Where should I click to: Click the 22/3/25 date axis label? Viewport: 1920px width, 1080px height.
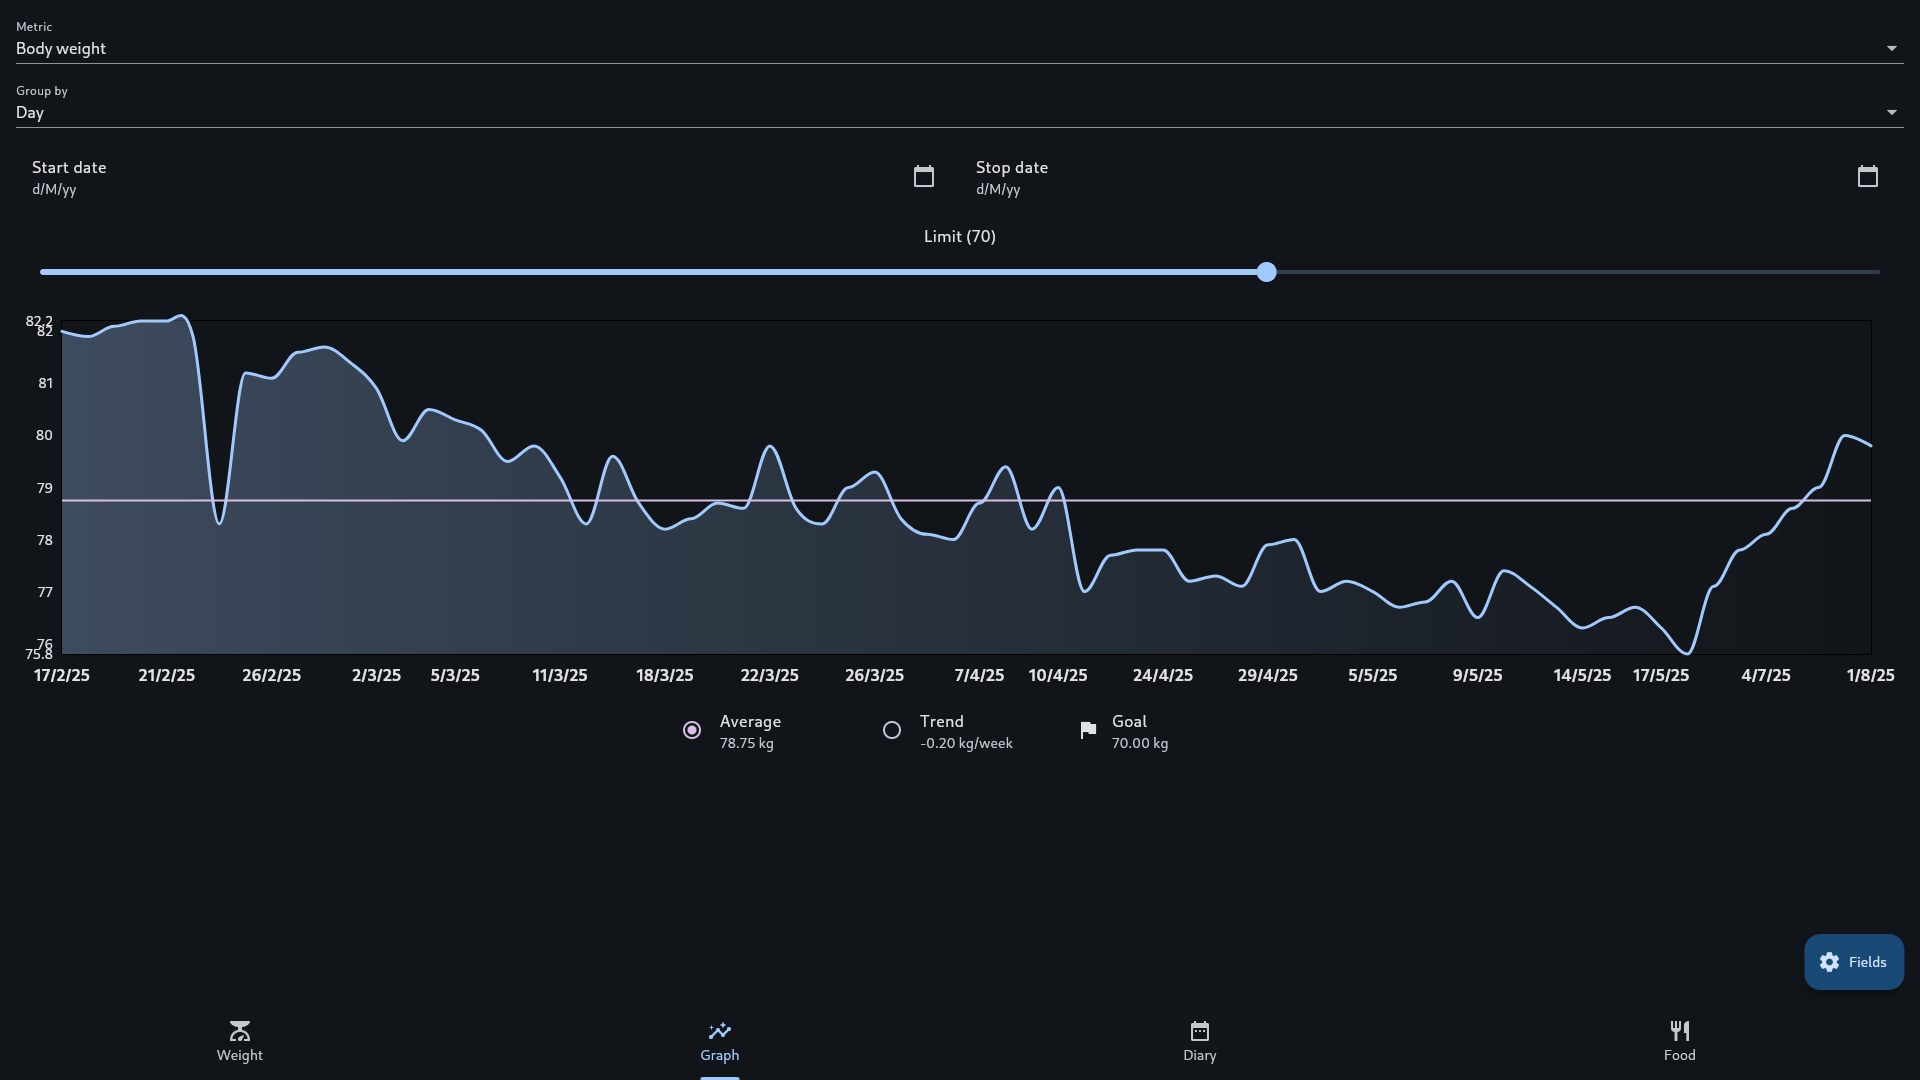click(769, 676)
